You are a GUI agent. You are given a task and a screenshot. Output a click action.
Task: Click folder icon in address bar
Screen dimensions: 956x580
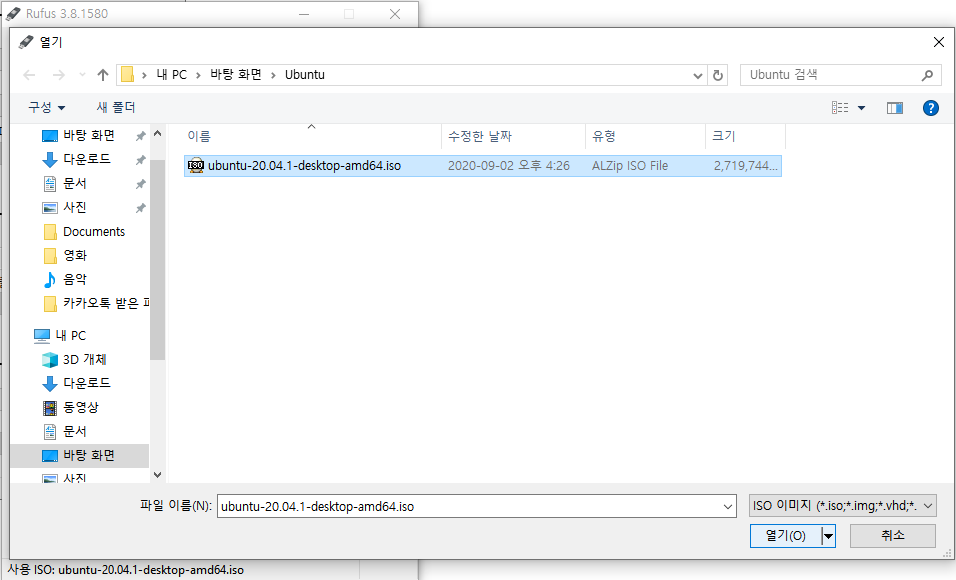pos(127,75)
